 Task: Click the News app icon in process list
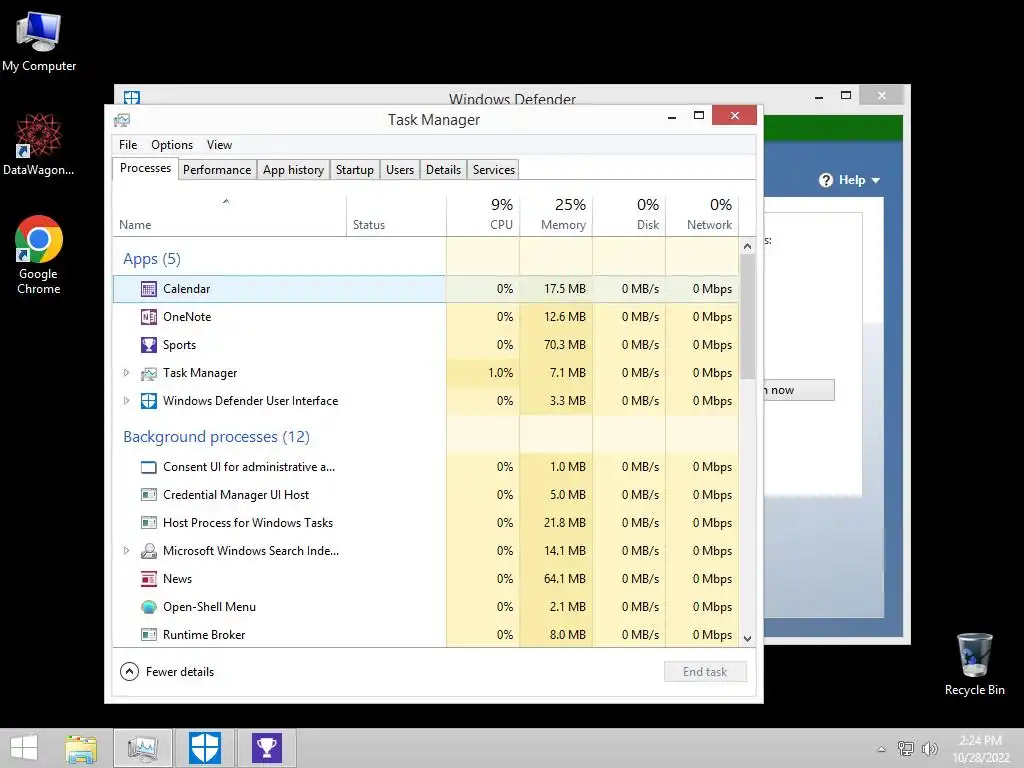[149, 579]
